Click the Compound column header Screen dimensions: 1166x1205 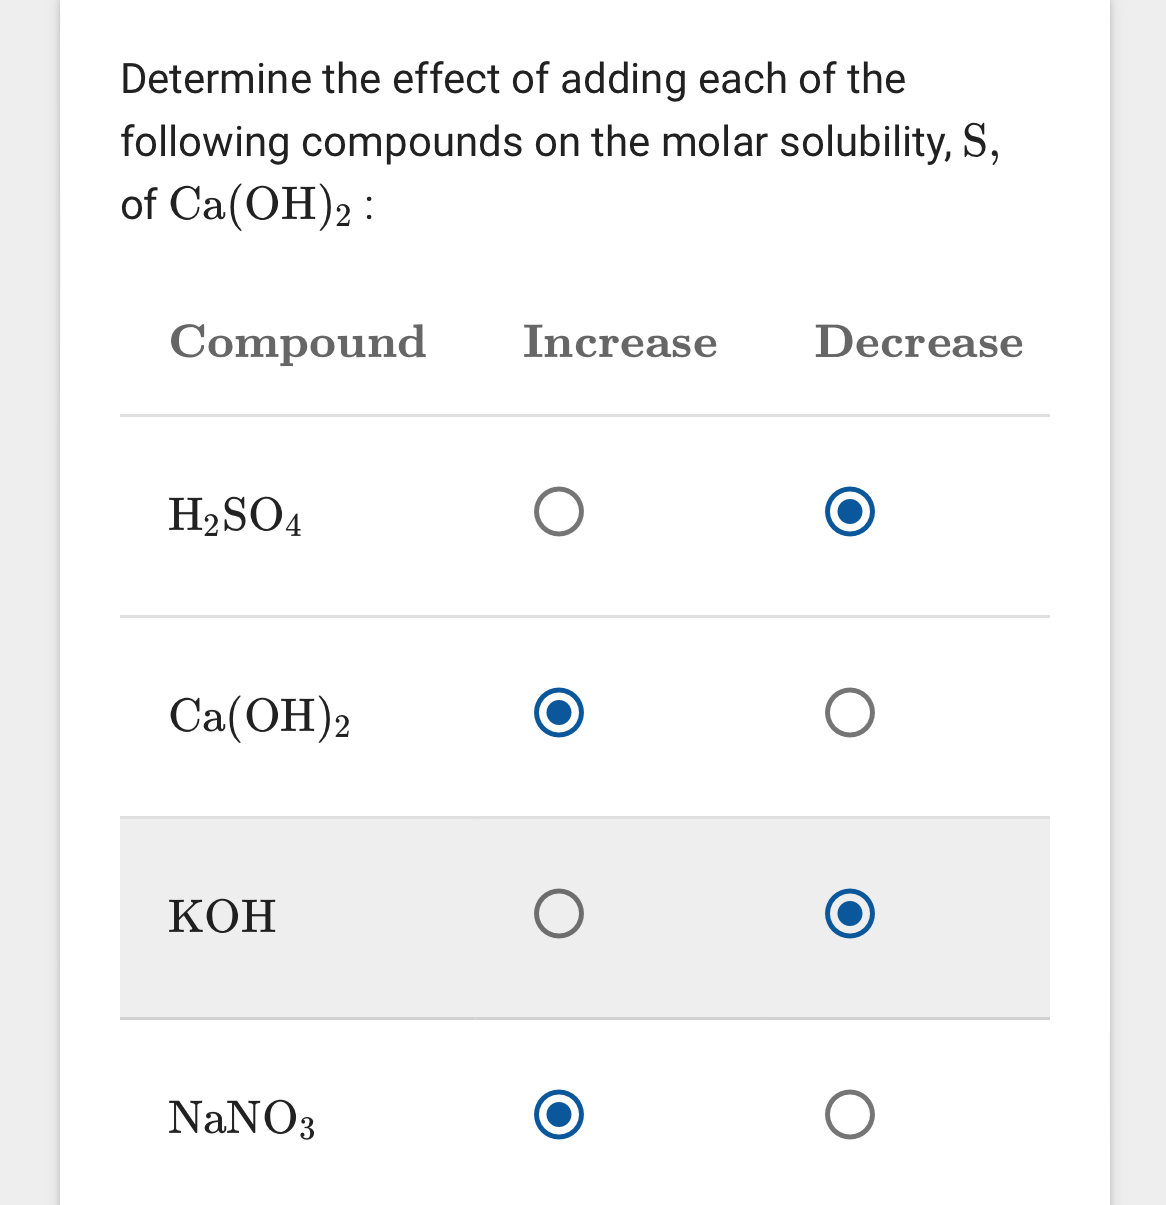pyautogui.click(x=297, y=343)
